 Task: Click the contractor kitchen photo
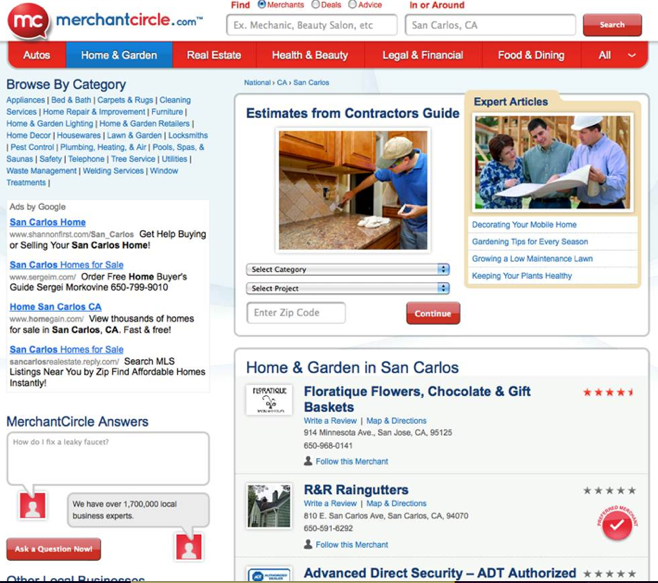pos(353,190)
